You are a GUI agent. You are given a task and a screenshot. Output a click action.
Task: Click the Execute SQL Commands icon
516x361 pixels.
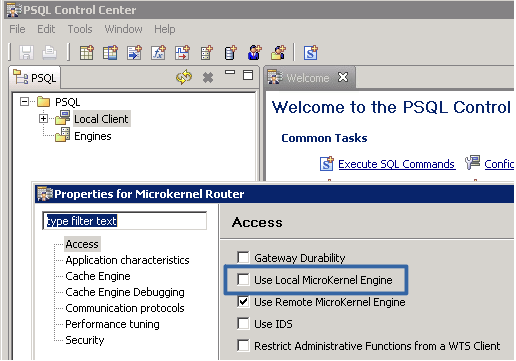coord(327,163)
